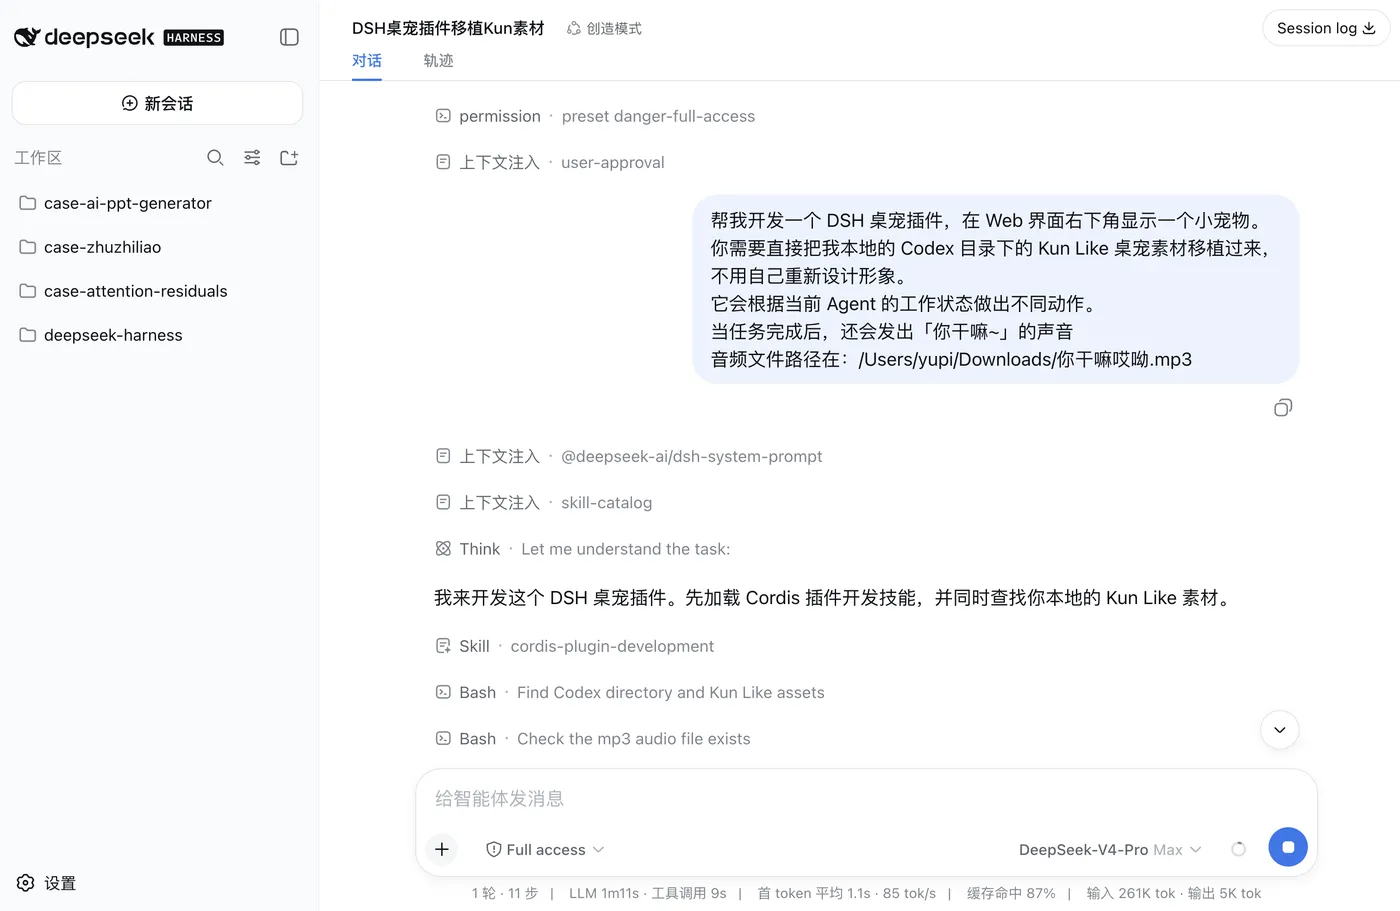Open deepseek-harness workspace

(157, 335)
